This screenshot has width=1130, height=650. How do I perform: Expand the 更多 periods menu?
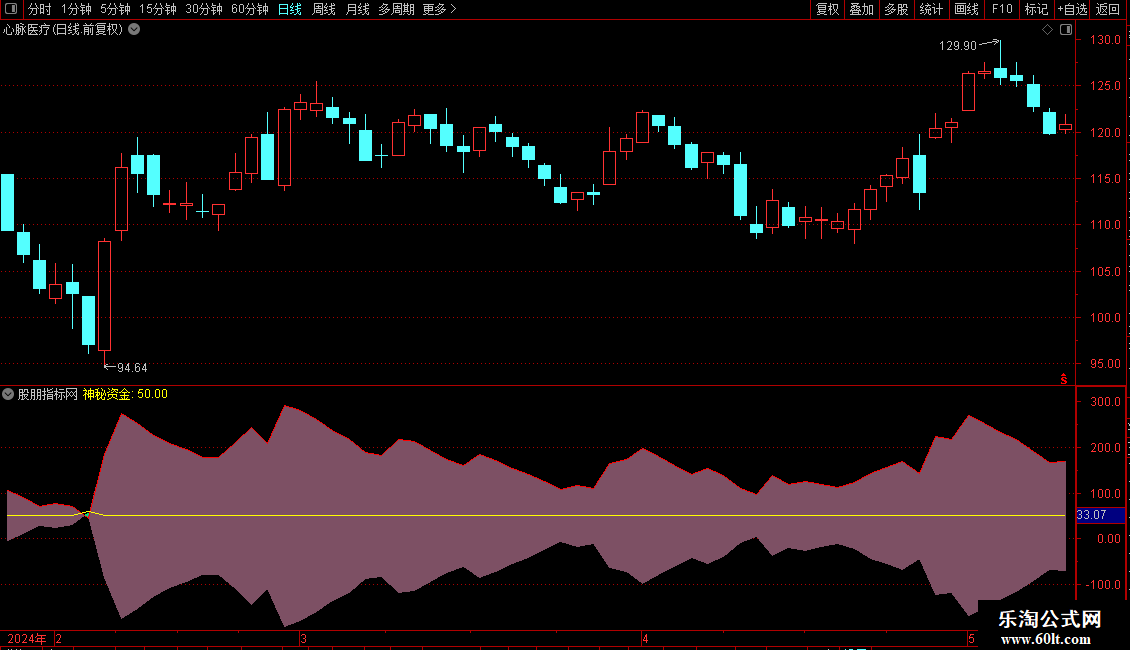coord(439,9)
